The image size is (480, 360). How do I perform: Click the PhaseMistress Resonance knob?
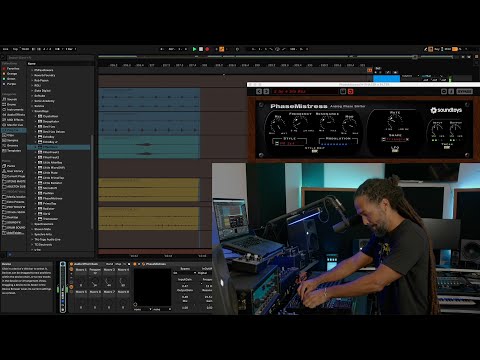point(327,124)
